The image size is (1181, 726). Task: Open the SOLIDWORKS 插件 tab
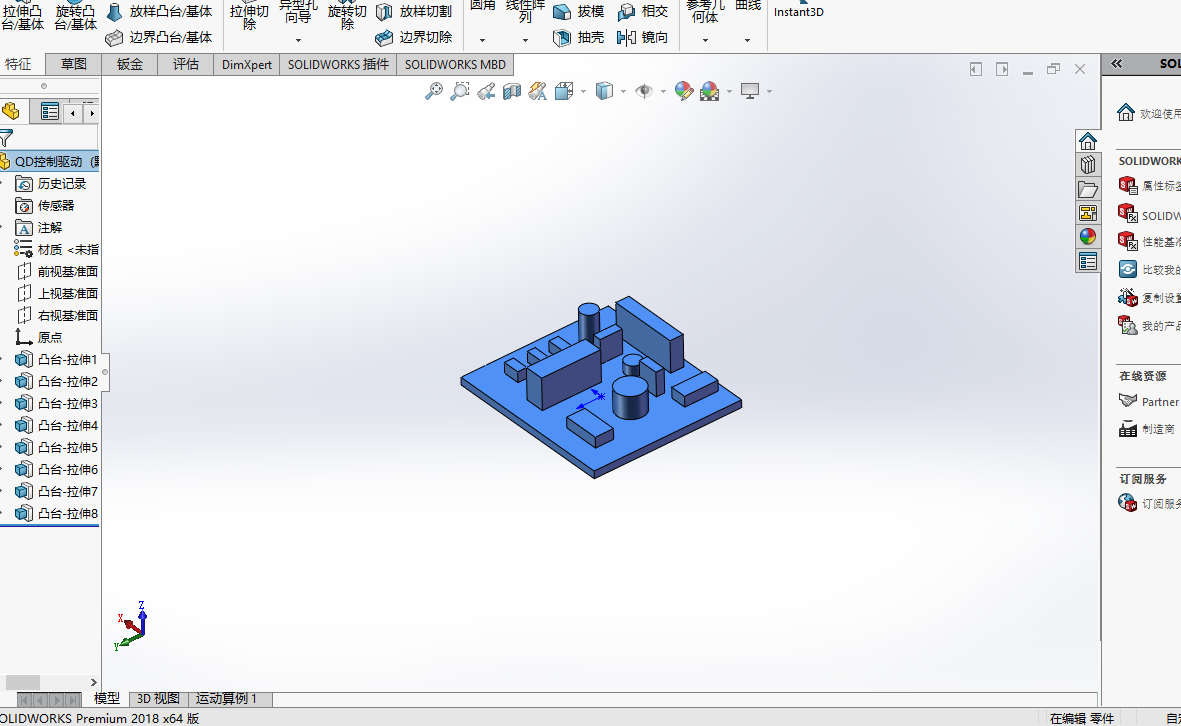(x=338, y=65)
